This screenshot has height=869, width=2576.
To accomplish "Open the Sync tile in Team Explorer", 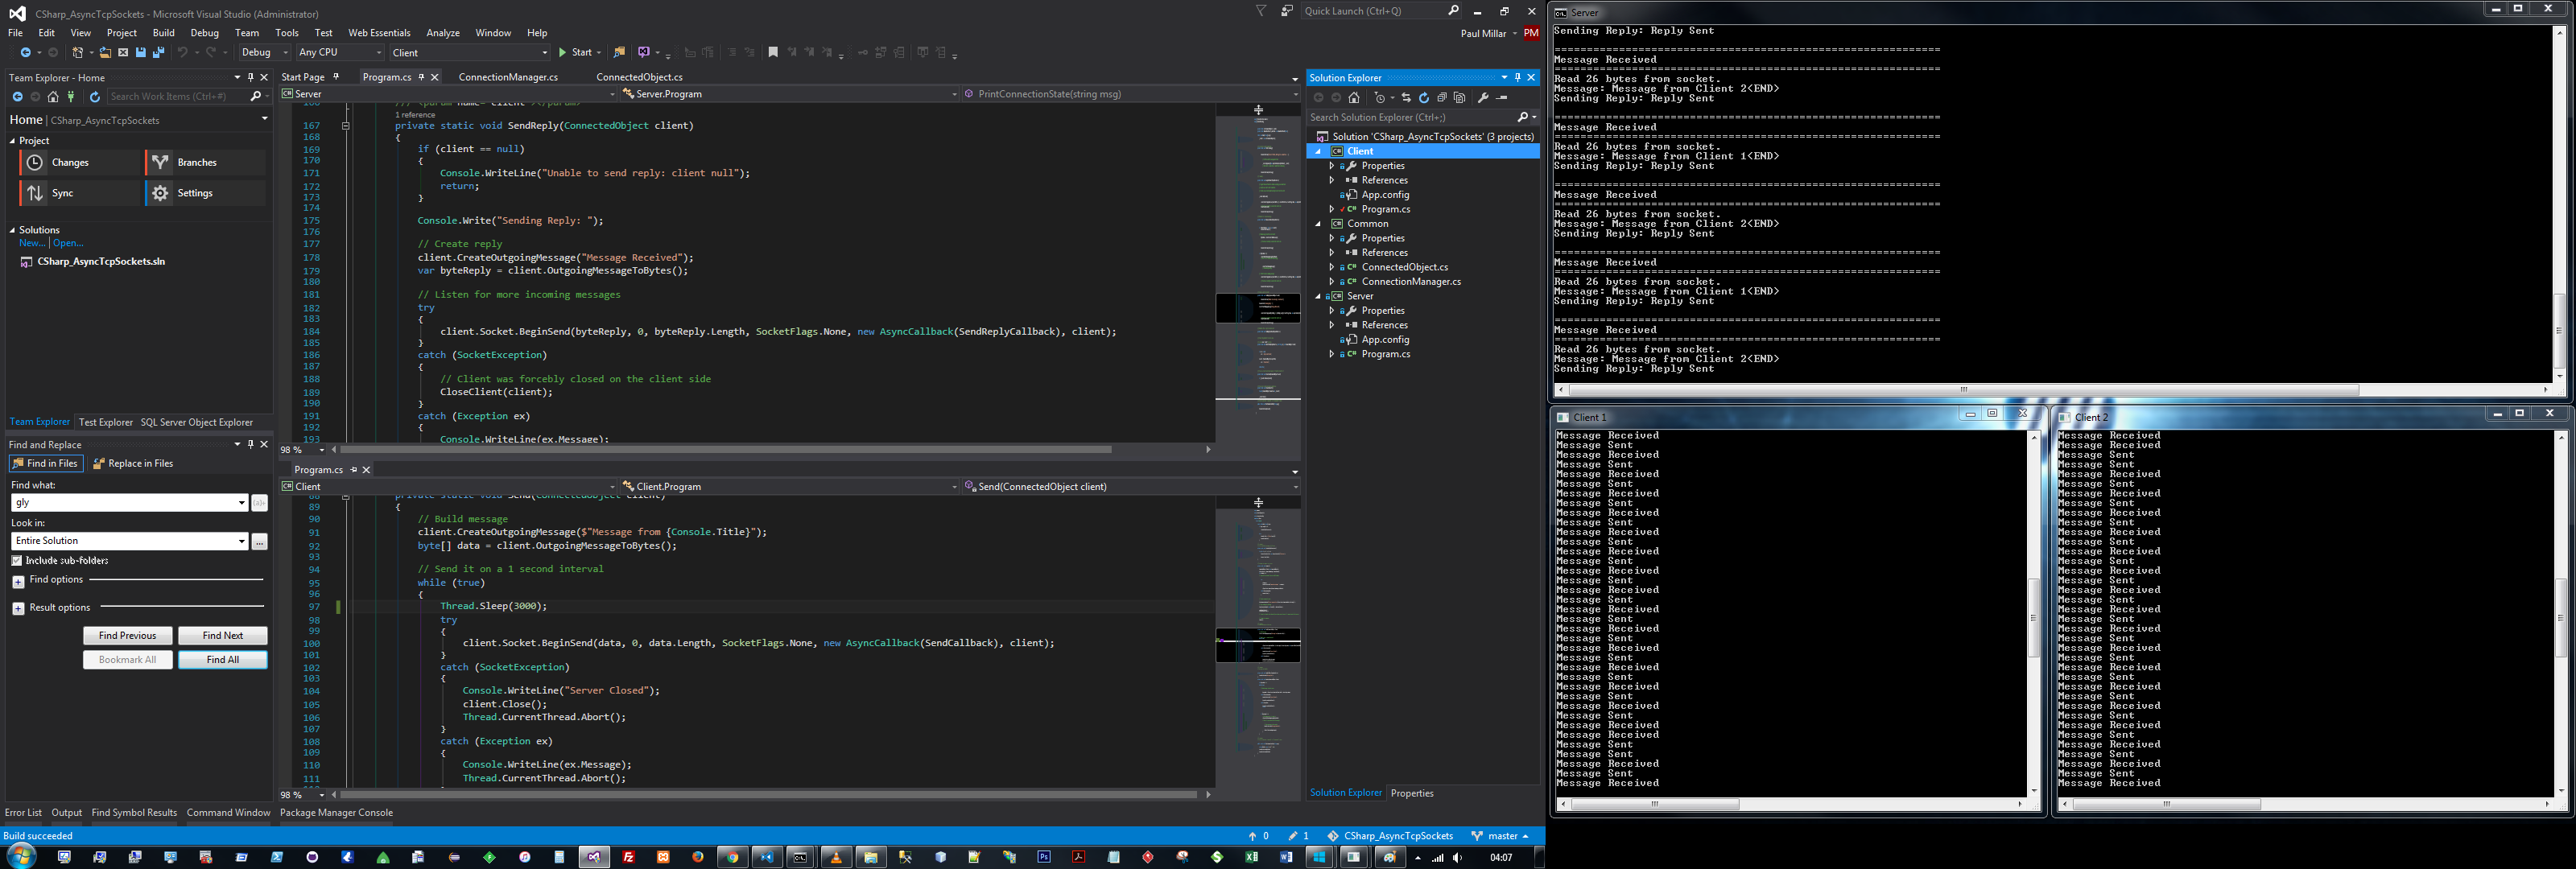I will click(x=80, y=193).
